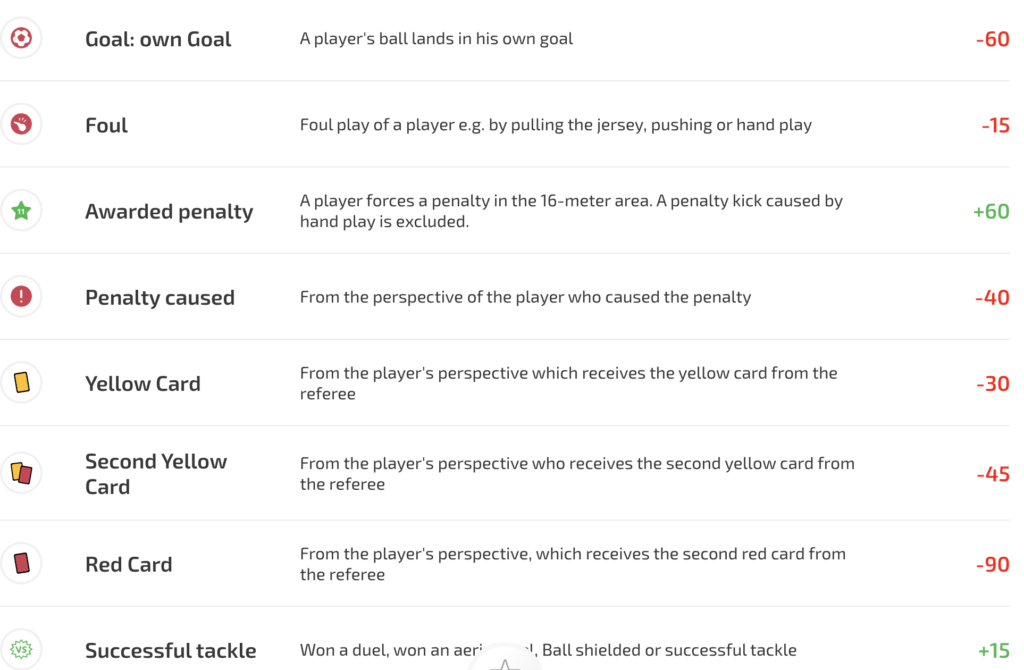The width and height of the screenshot is (1024, 670).
Task: Click the "Goal: own Goal" heading
Action: [x=158, y=39]
